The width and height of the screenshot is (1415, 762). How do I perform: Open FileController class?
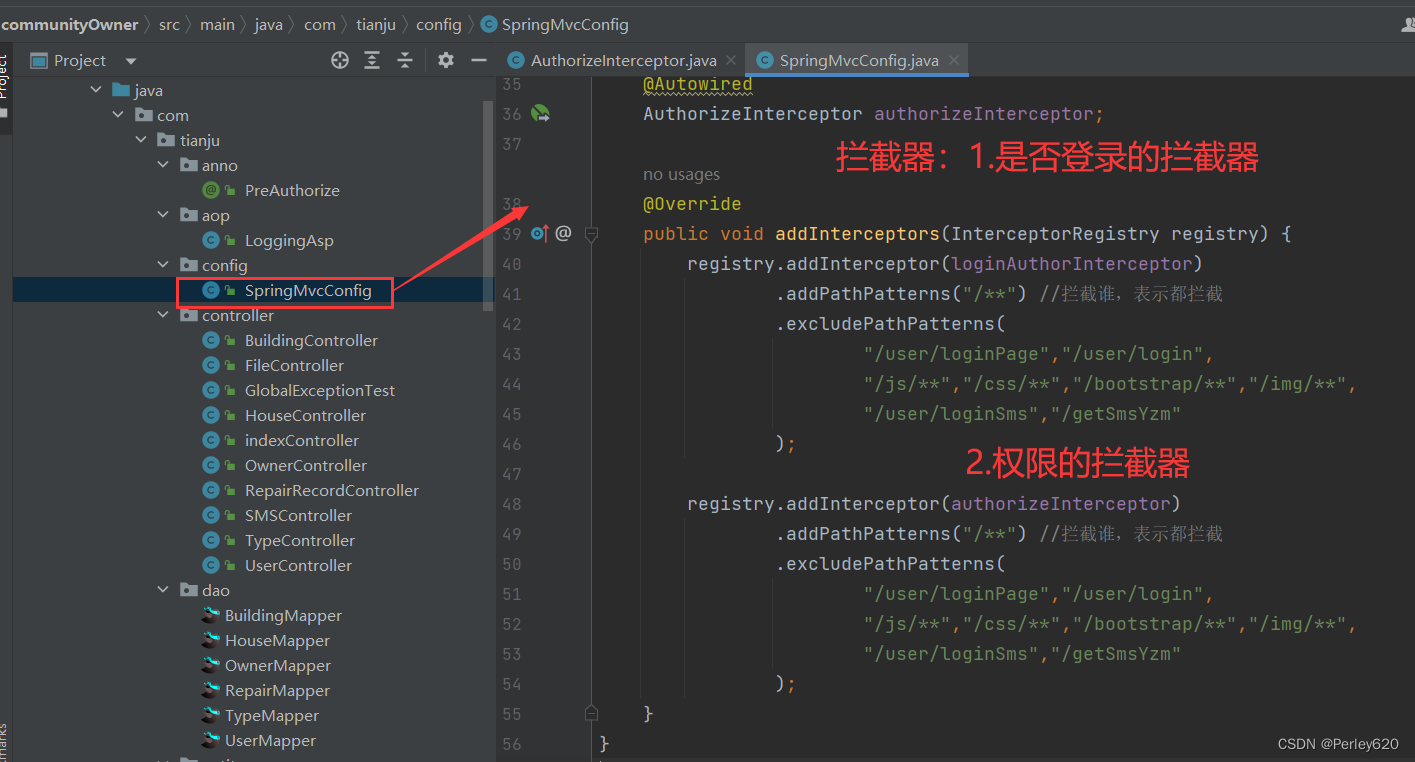tap(294, 365)
